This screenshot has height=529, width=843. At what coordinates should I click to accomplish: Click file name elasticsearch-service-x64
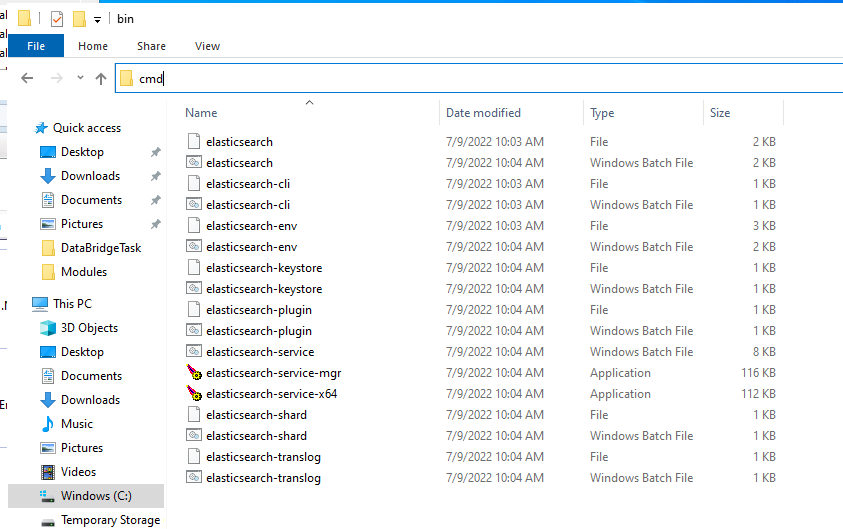(x=272, y=394)
